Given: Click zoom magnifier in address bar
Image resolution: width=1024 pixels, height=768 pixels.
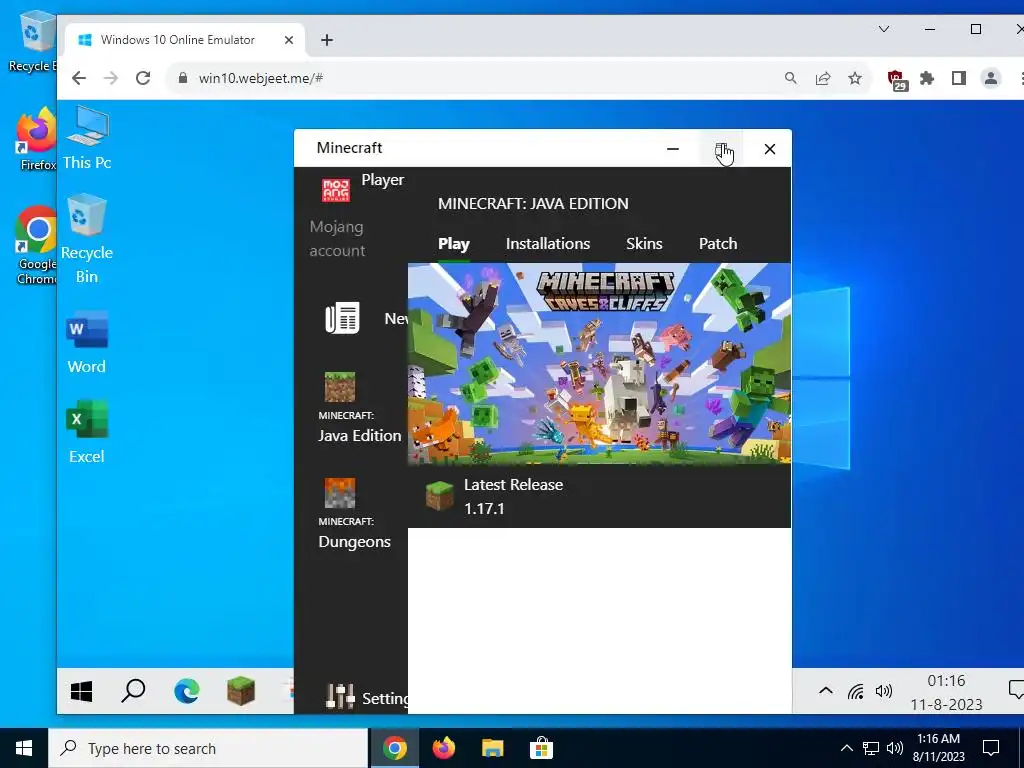Looking at the screenshot, I should [x=791, y=78].
